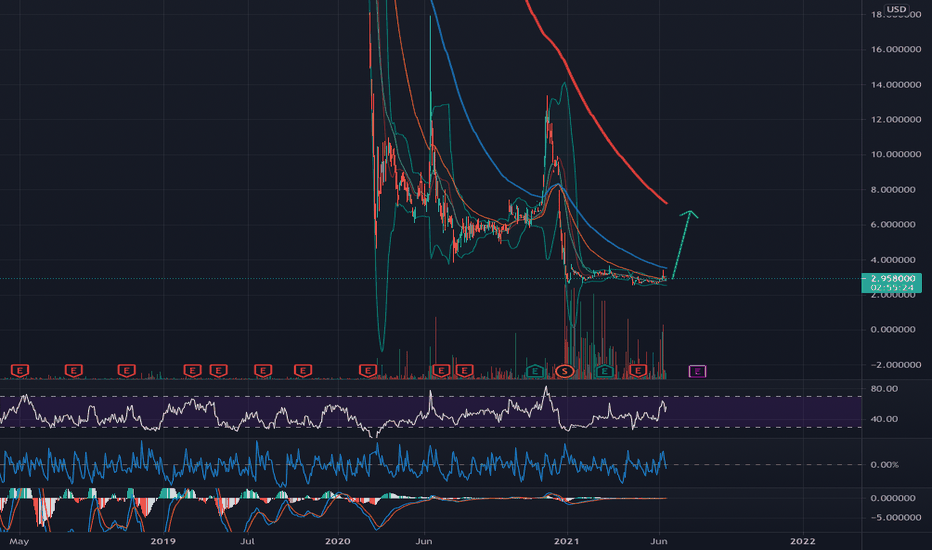Click the bar countdown timer 02:55:24
The height and width of the screenshot is (550, 932).
893,288
